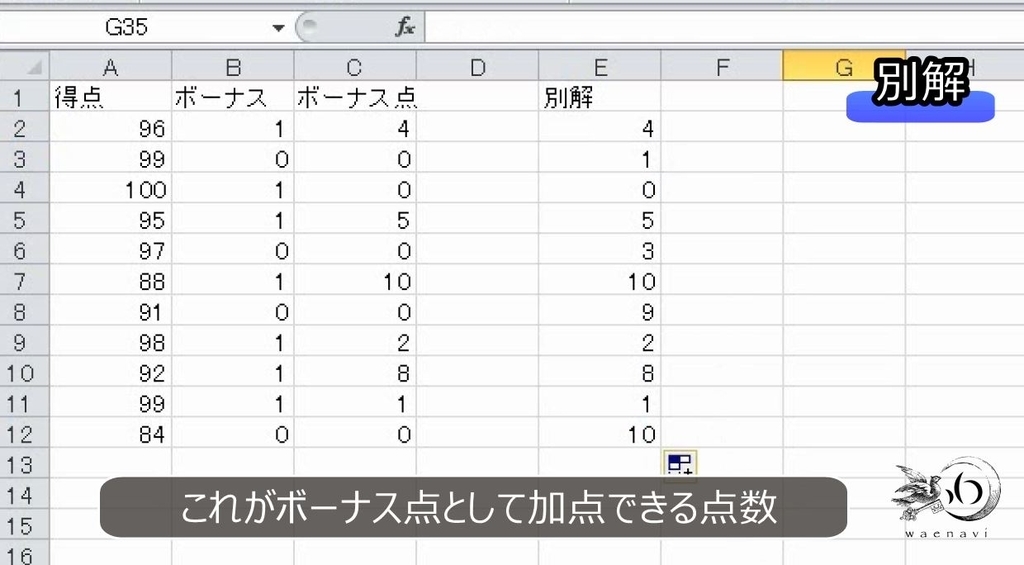Click cell E8 with value 9
The height and width of the screenshot is (565, 1024).
[x=600, y=312]
